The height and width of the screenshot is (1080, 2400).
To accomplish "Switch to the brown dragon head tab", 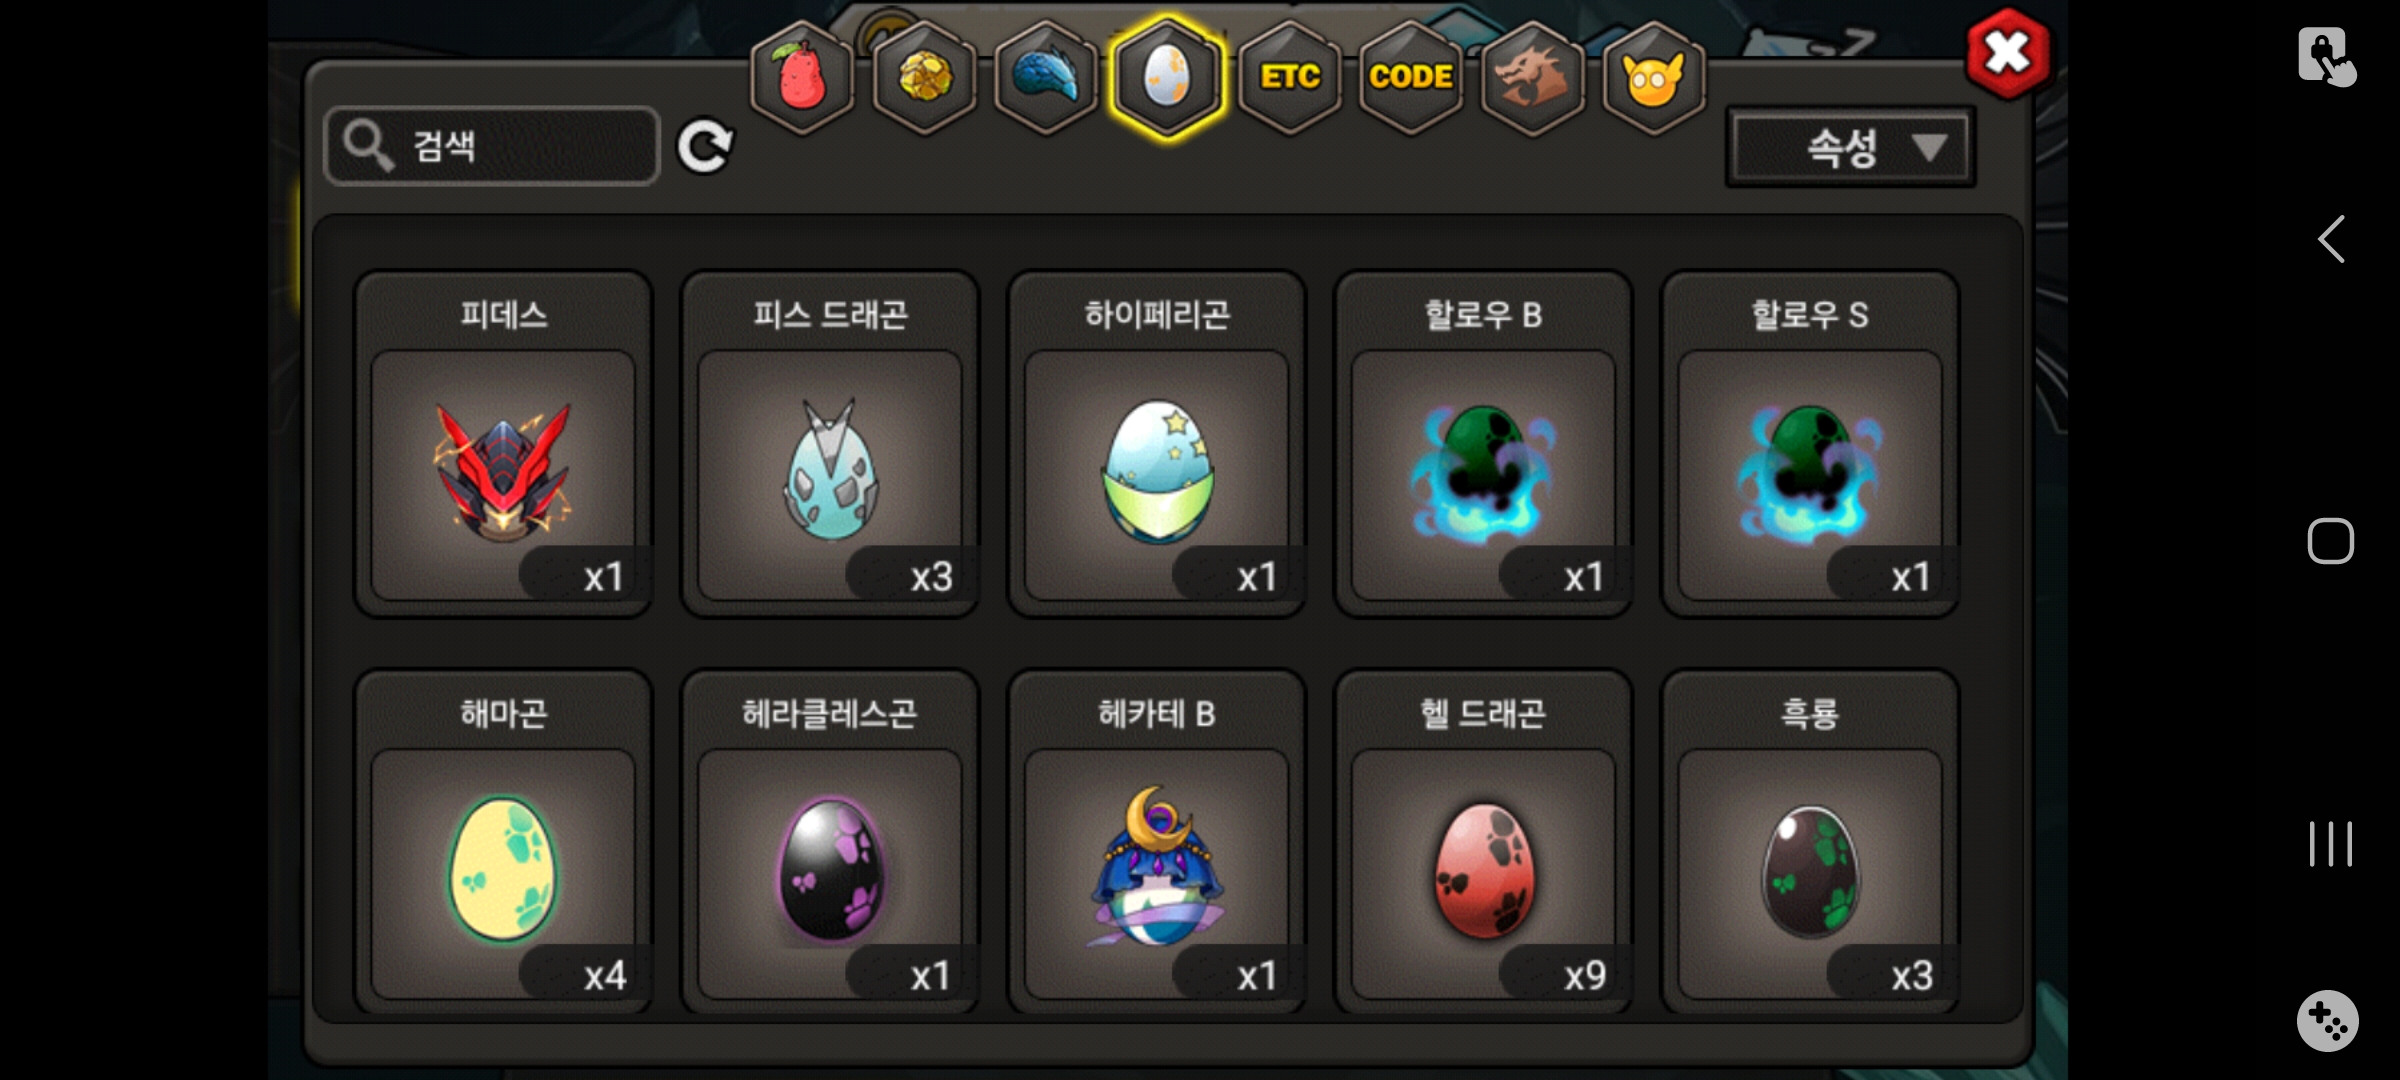I will 1532,77.
